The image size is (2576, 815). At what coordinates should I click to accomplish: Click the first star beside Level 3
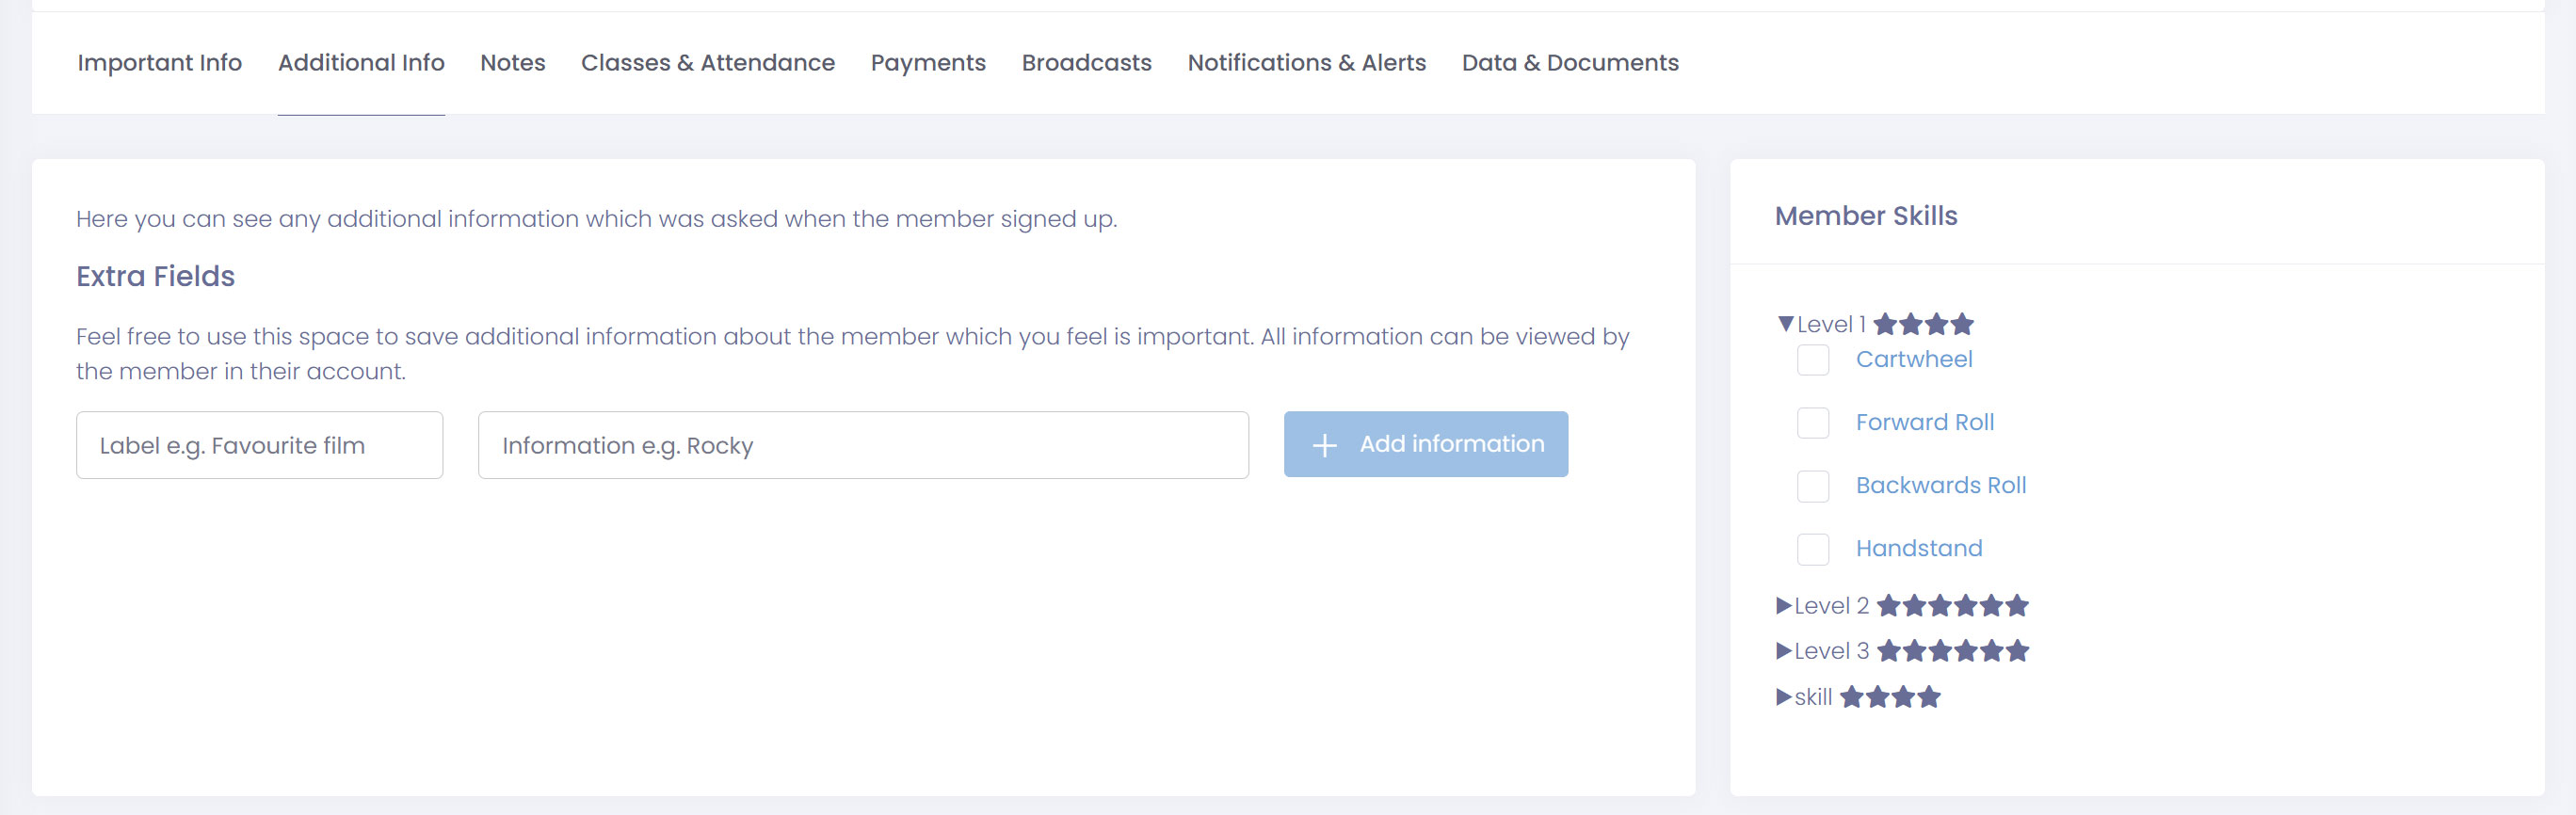point(1888,651)
